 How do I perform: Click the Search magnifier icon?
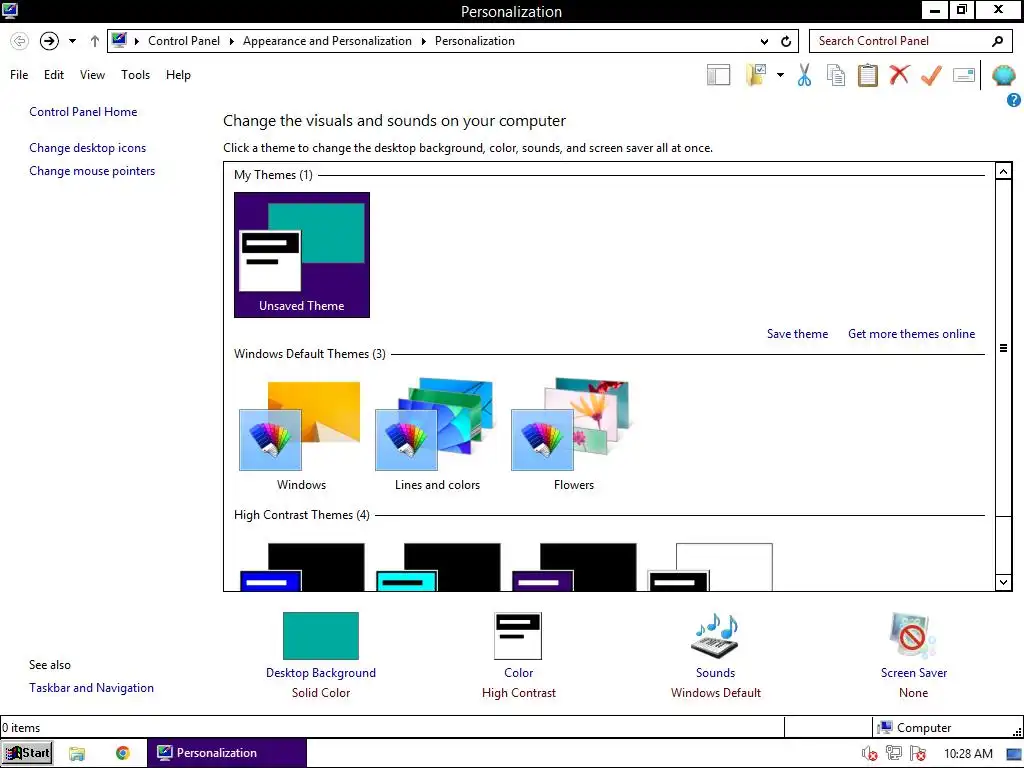[x=997, y=41]
